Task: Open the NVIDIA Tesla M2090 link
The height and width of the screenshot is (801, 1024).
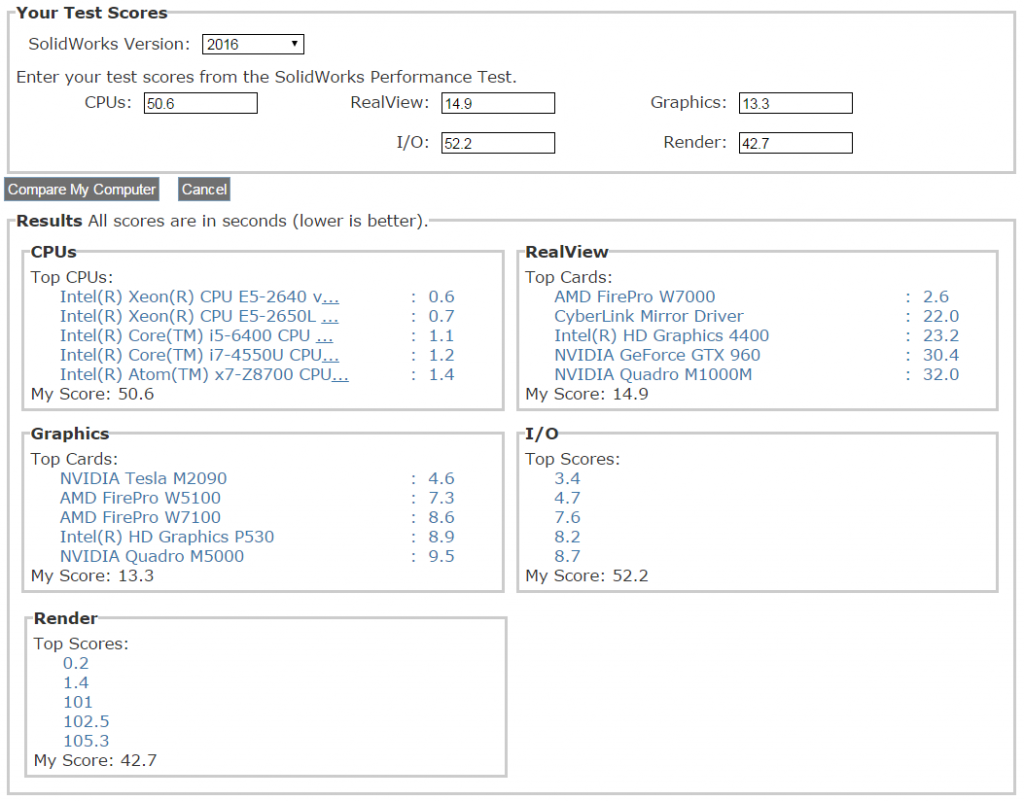Action: 144,479
